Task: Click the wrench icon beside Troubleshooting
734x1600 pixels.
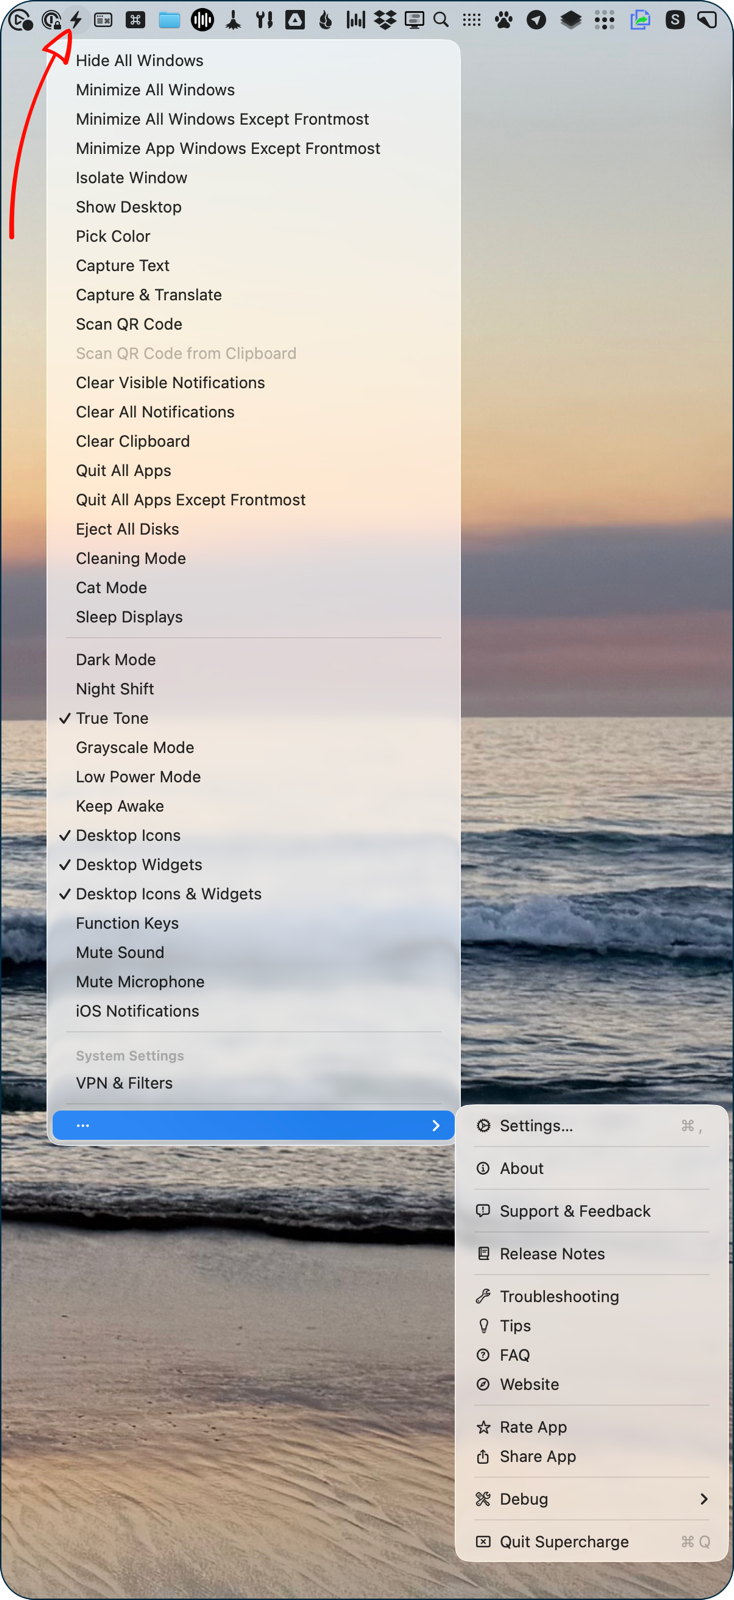Action: click(x=483, y=1297)
